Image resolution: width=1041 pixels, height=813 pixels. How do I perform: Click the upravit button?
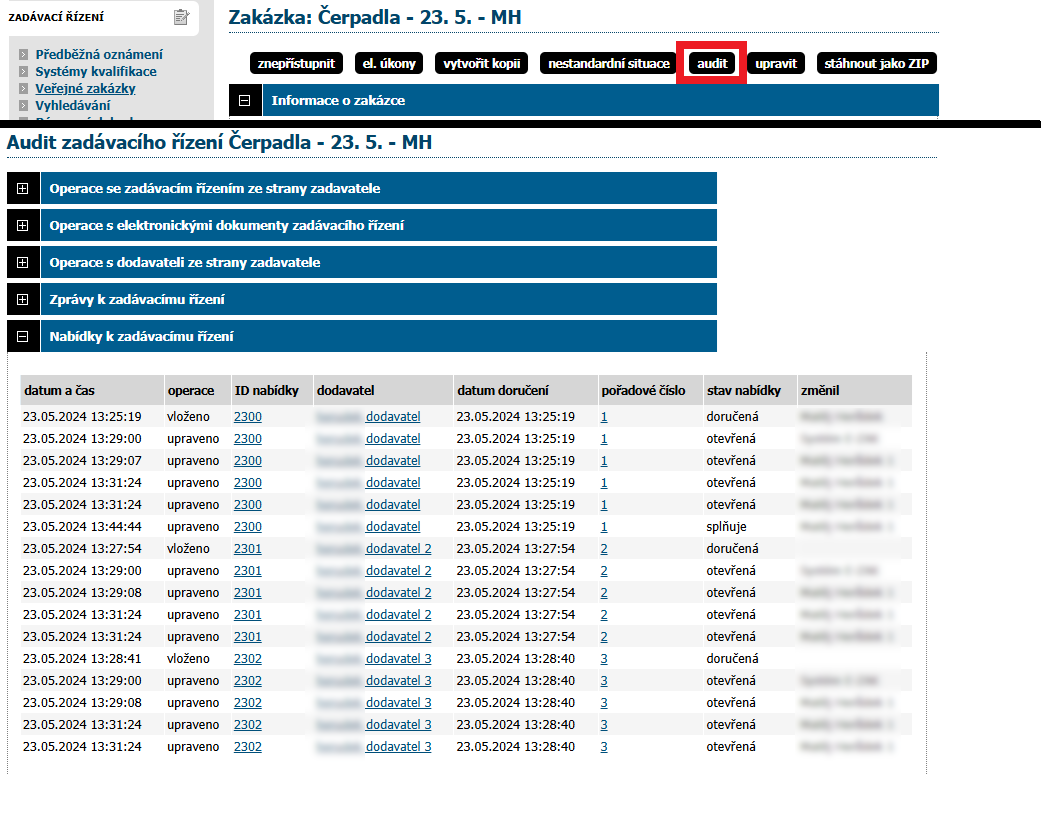[x=776, y=64]
